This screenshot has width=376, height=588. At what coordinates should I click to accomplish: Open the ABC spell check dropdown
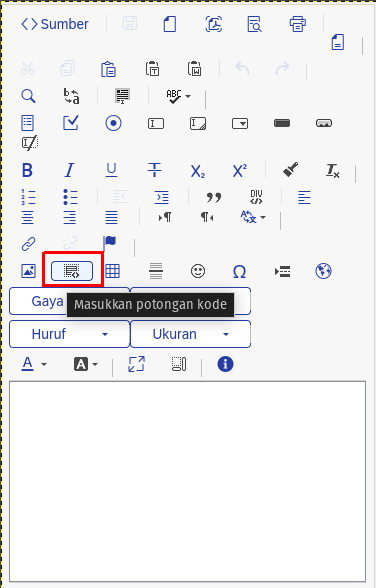click(178, 96)
